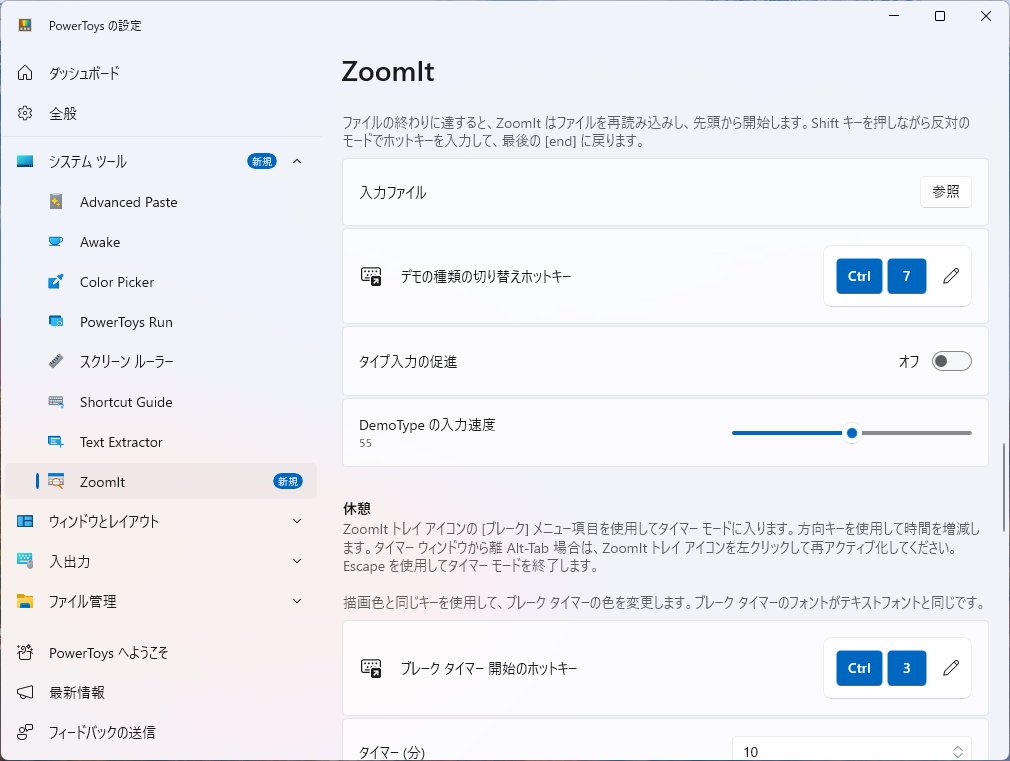Screen dimensions: 1010x761
Task: Enable the タイプ入力の促進 toggle
Action: pyautogui.click(x=951, y=361)
